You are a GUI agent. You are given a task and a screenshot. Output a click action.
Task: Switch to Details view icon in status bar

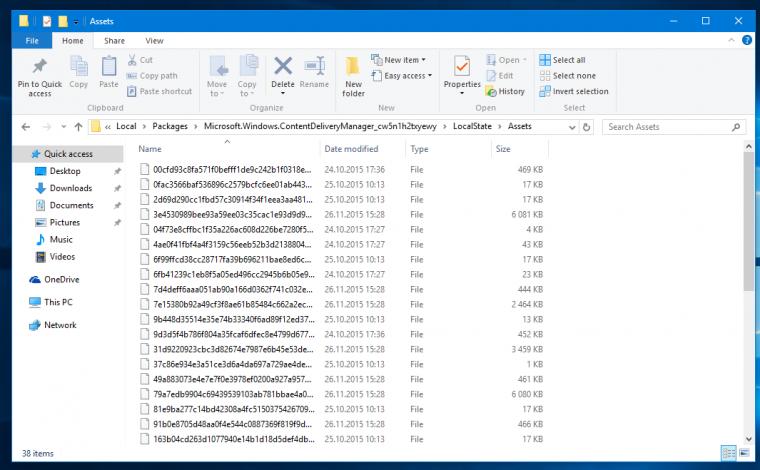pos(728,453)
